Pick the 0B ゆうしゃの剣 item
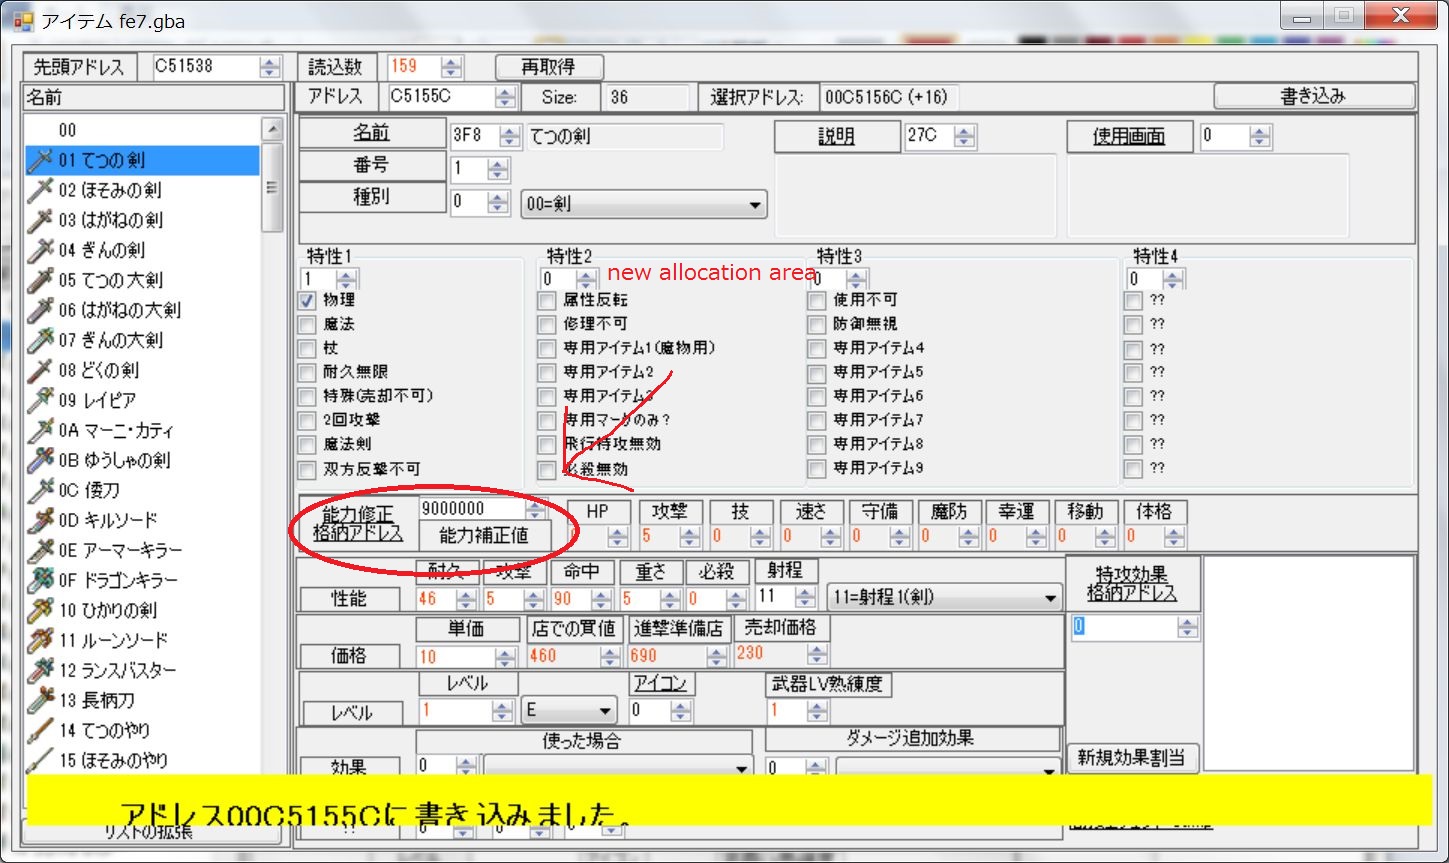The height and width of the screenshot is (863, 1449). coord(113,460)
